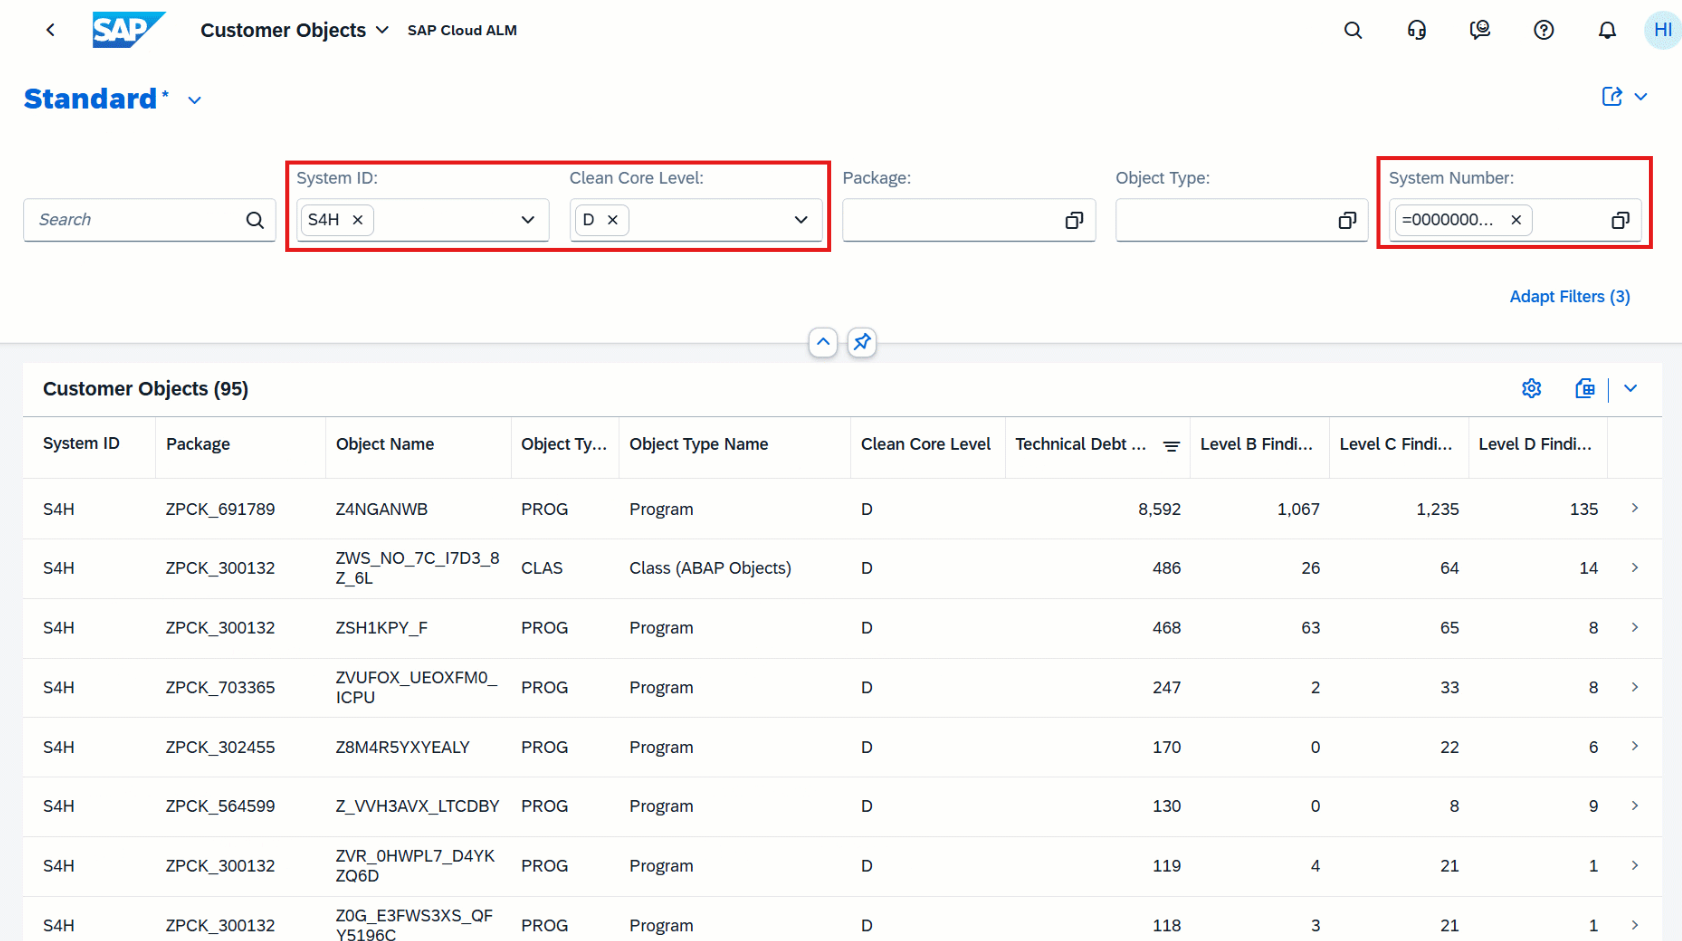The width and height of the screenshot is (1682, 941).
Task: Remove the D Clean Core Level token
Action: 613,220
